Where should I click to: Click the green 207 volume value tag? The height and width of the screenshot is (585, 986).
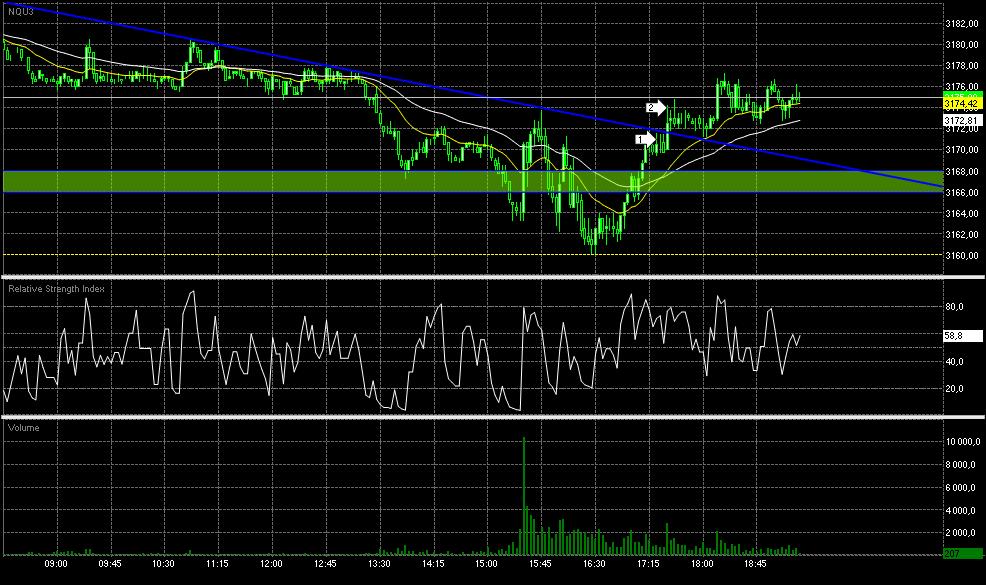point(962,554)
